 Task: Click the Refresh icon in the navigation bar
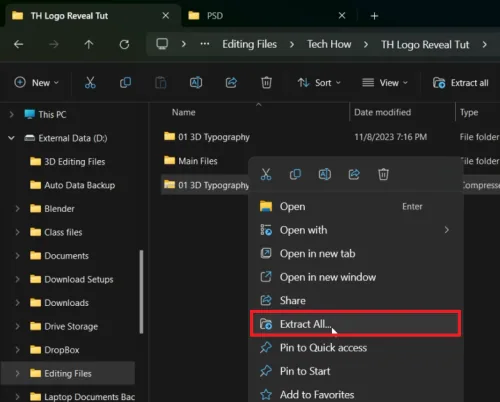click(x=124, y=44)
